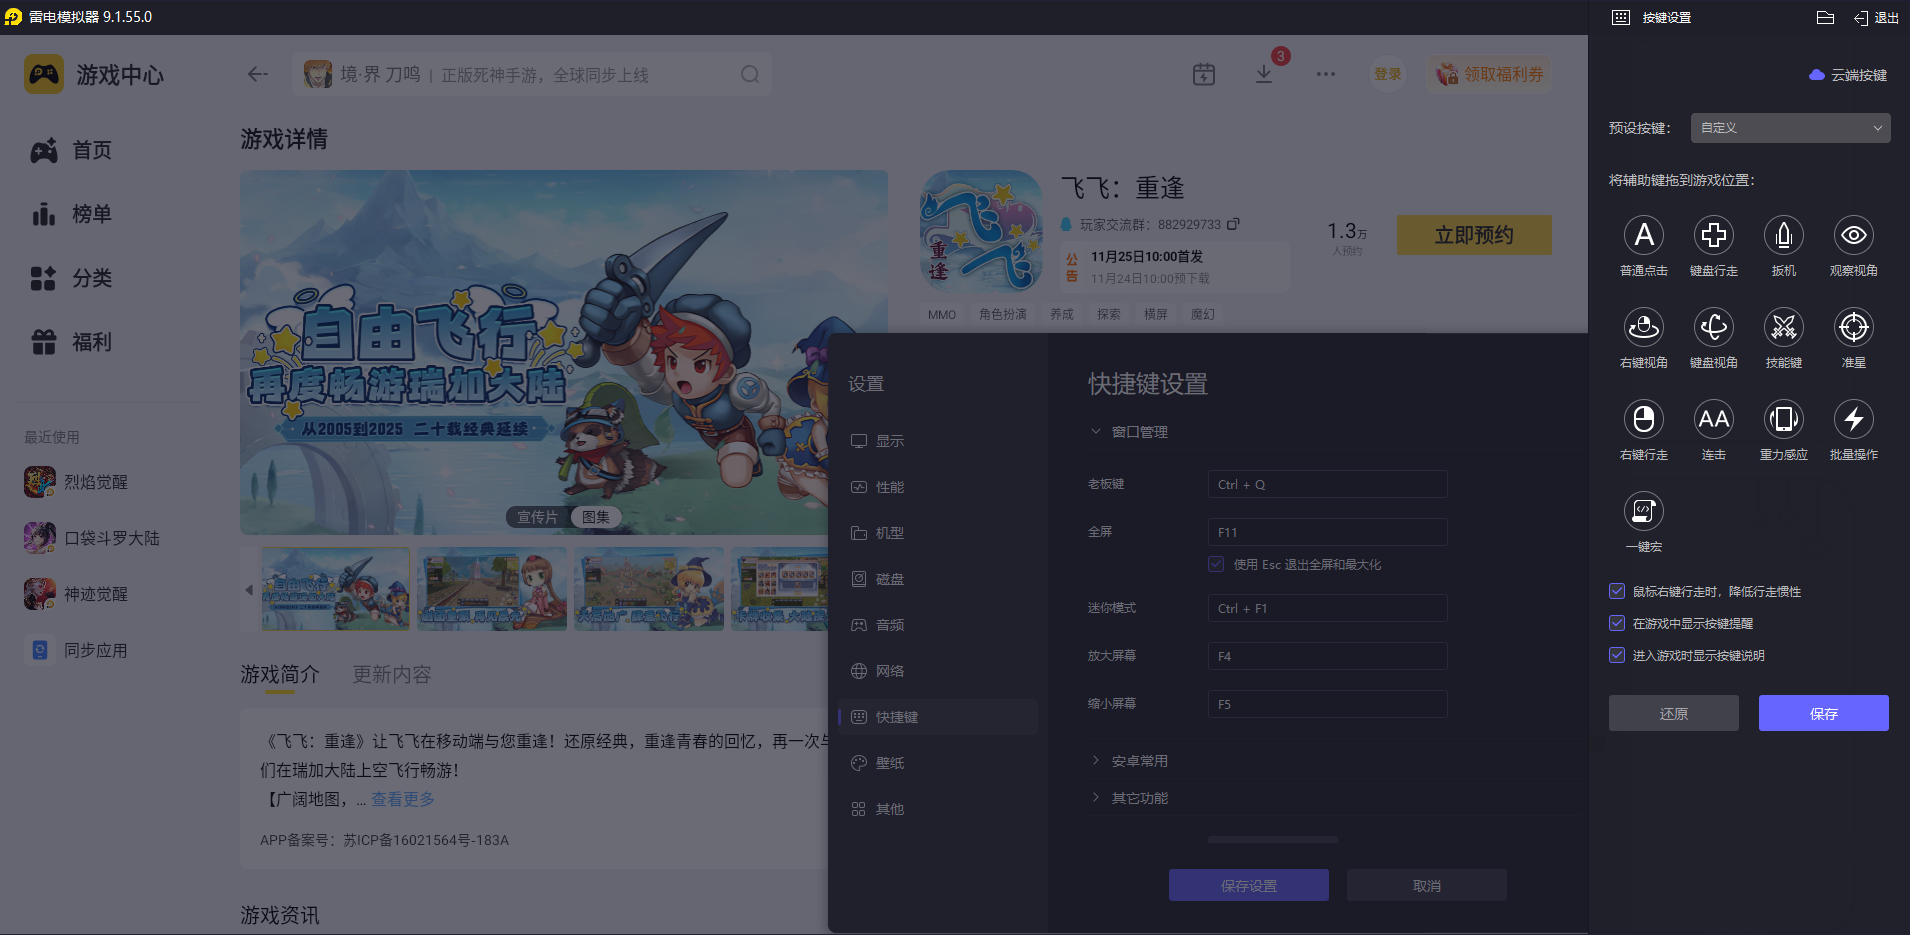
Task: Open the 分类 categories page
Action: point(72,278)
